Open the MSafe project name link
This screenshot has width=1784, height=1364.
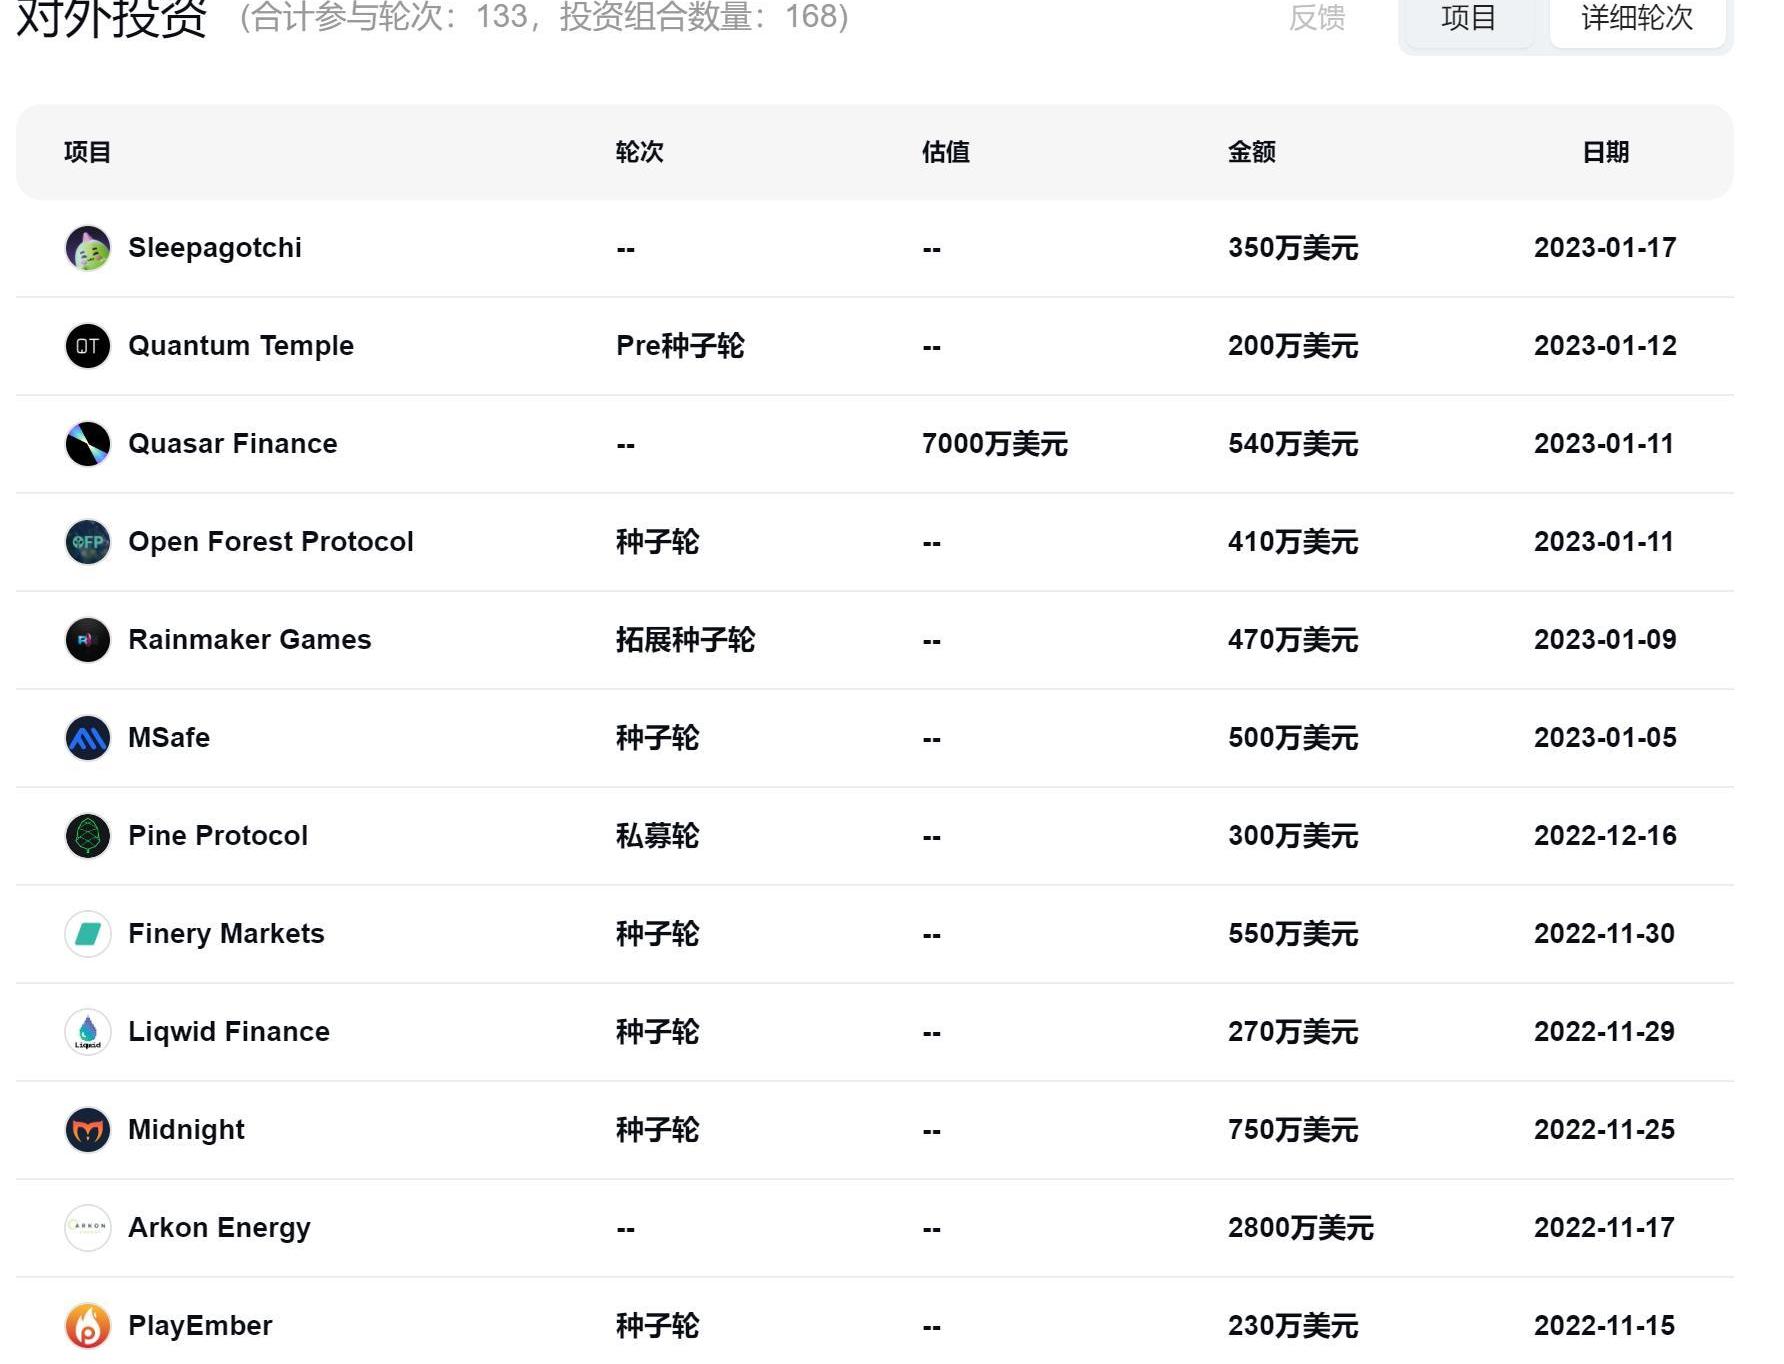[x=169, y=738]
